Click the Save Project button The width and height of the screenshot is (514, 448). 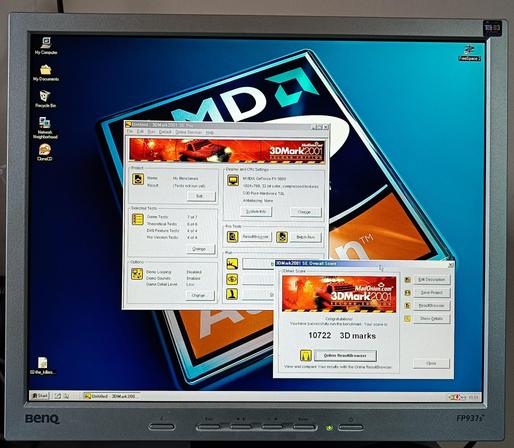pyautogui.click(x=432, y=293)
